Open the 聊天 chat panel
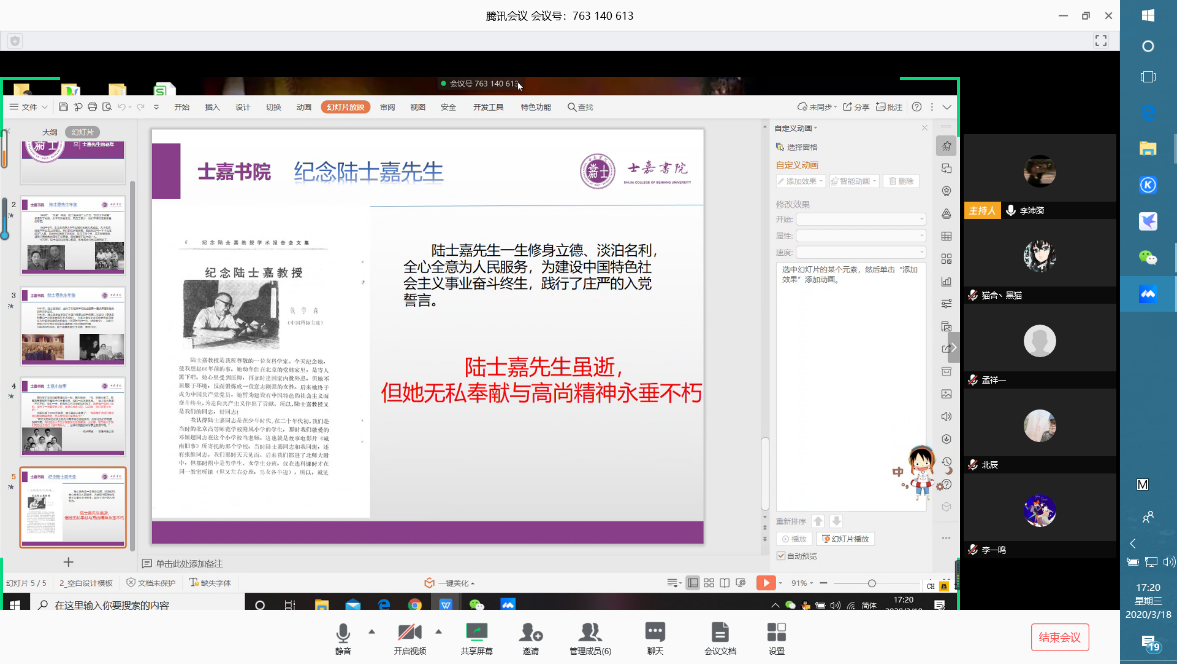Image resolution: width=1177 pixels, height=664 pixels. point(655,638)
